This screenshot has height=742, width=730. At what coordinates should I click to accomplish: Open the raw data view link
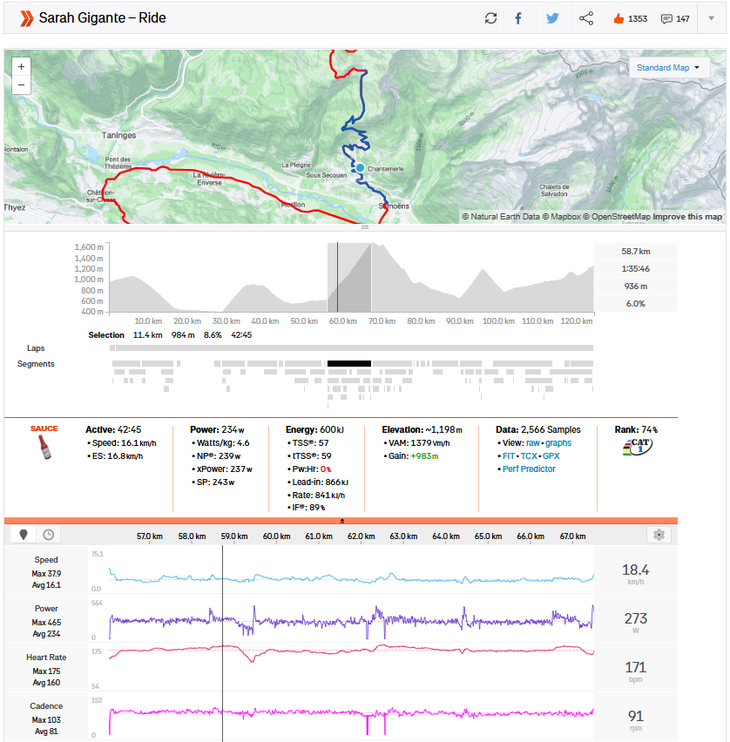coord(533,442)
